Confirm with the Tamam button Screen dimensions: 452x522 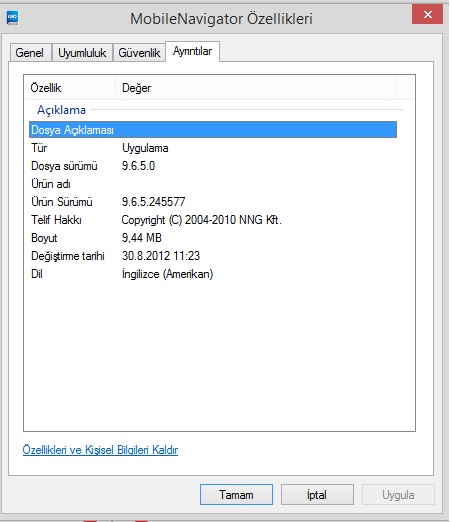tap(236, 495)
